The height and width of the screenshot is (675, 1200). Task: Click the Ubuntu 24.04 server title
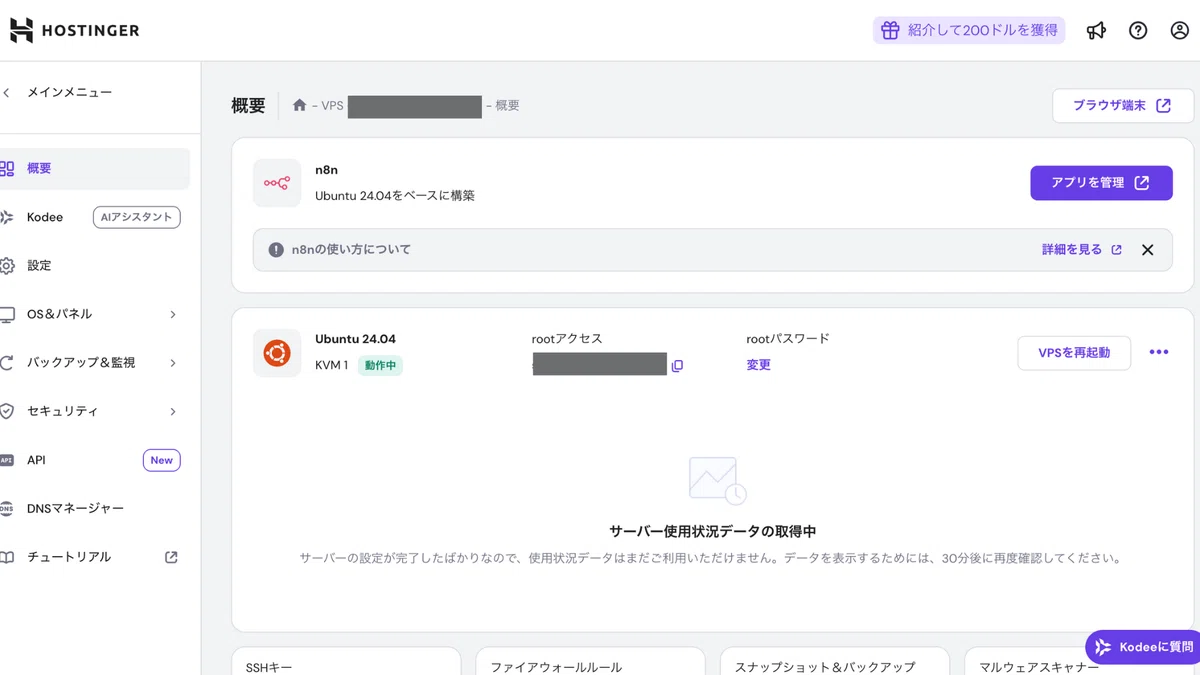(355, 339)
